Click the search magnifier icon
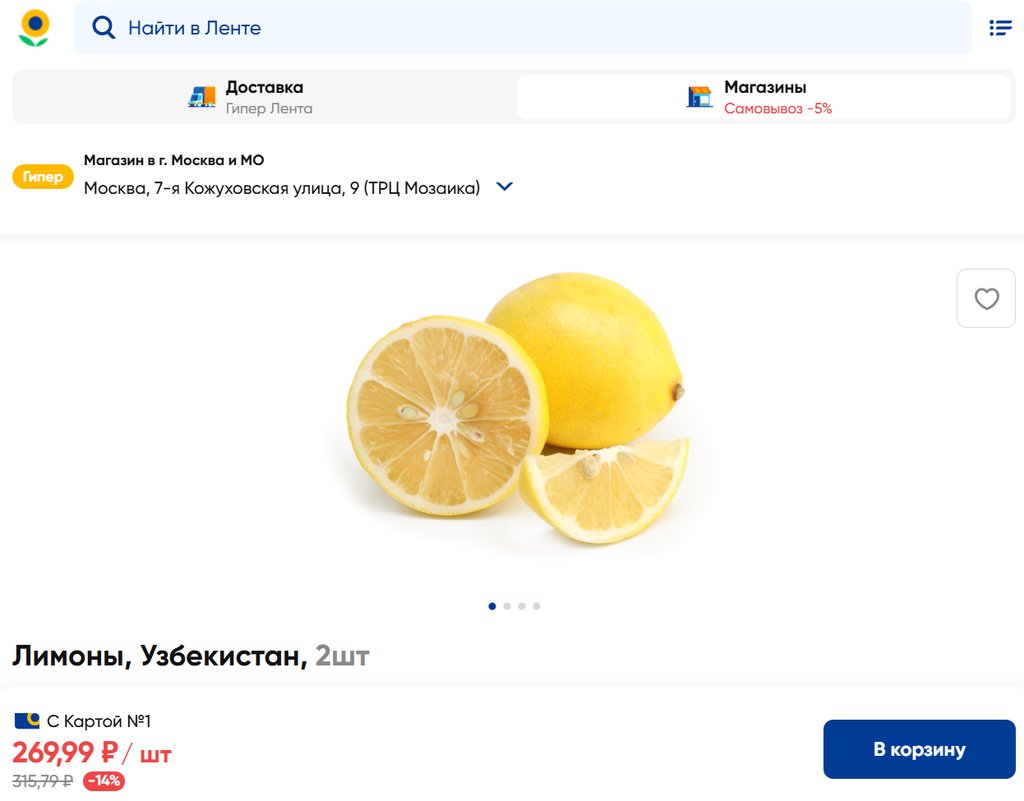The height and width of the screenshot is (801, 1024). (103, 28)
